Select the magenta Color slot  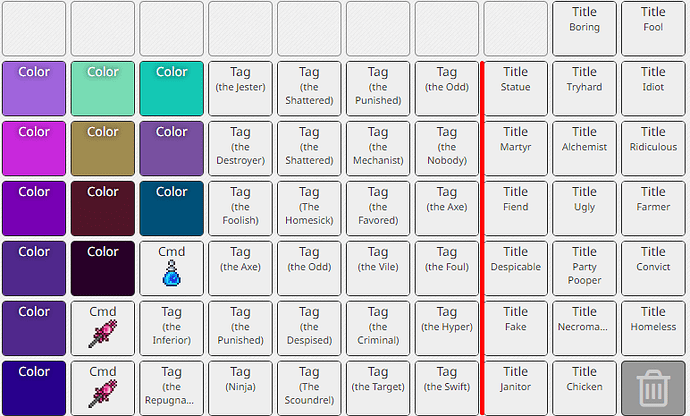(x=34, y=148)
